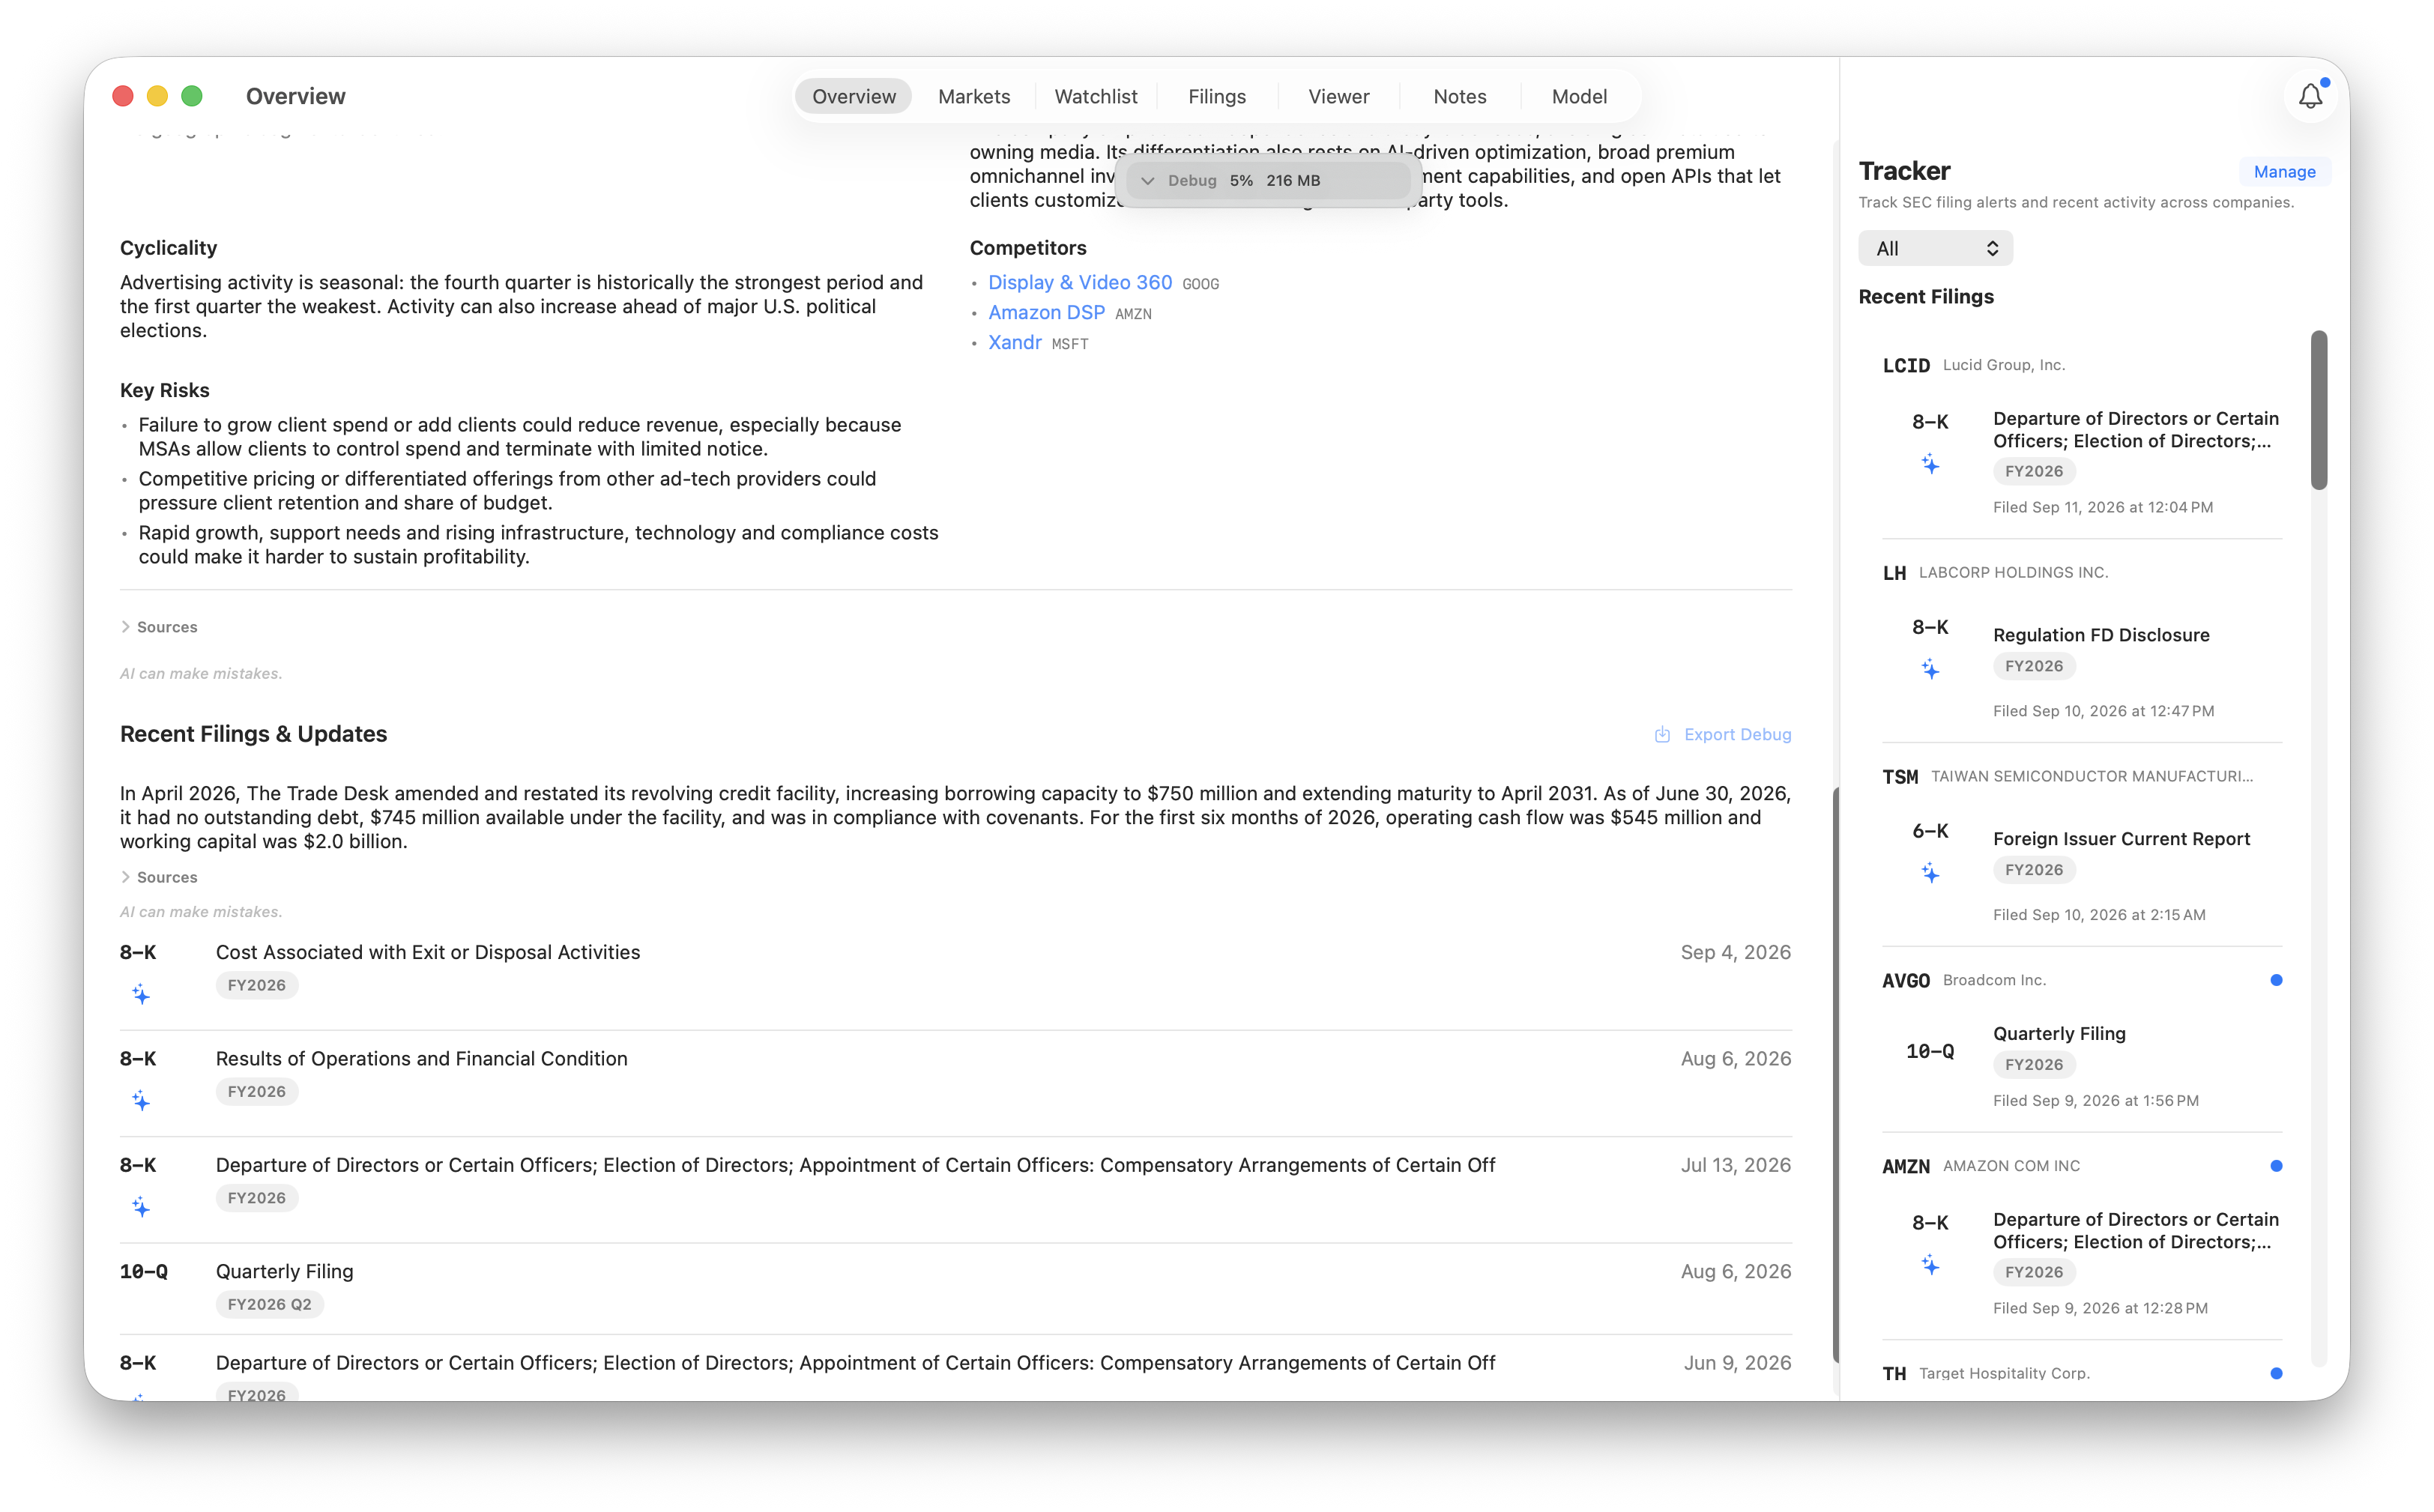2434x1512 pixels.
Task: Switch to the Watchlist tab
Action: tap(1095, 96)
